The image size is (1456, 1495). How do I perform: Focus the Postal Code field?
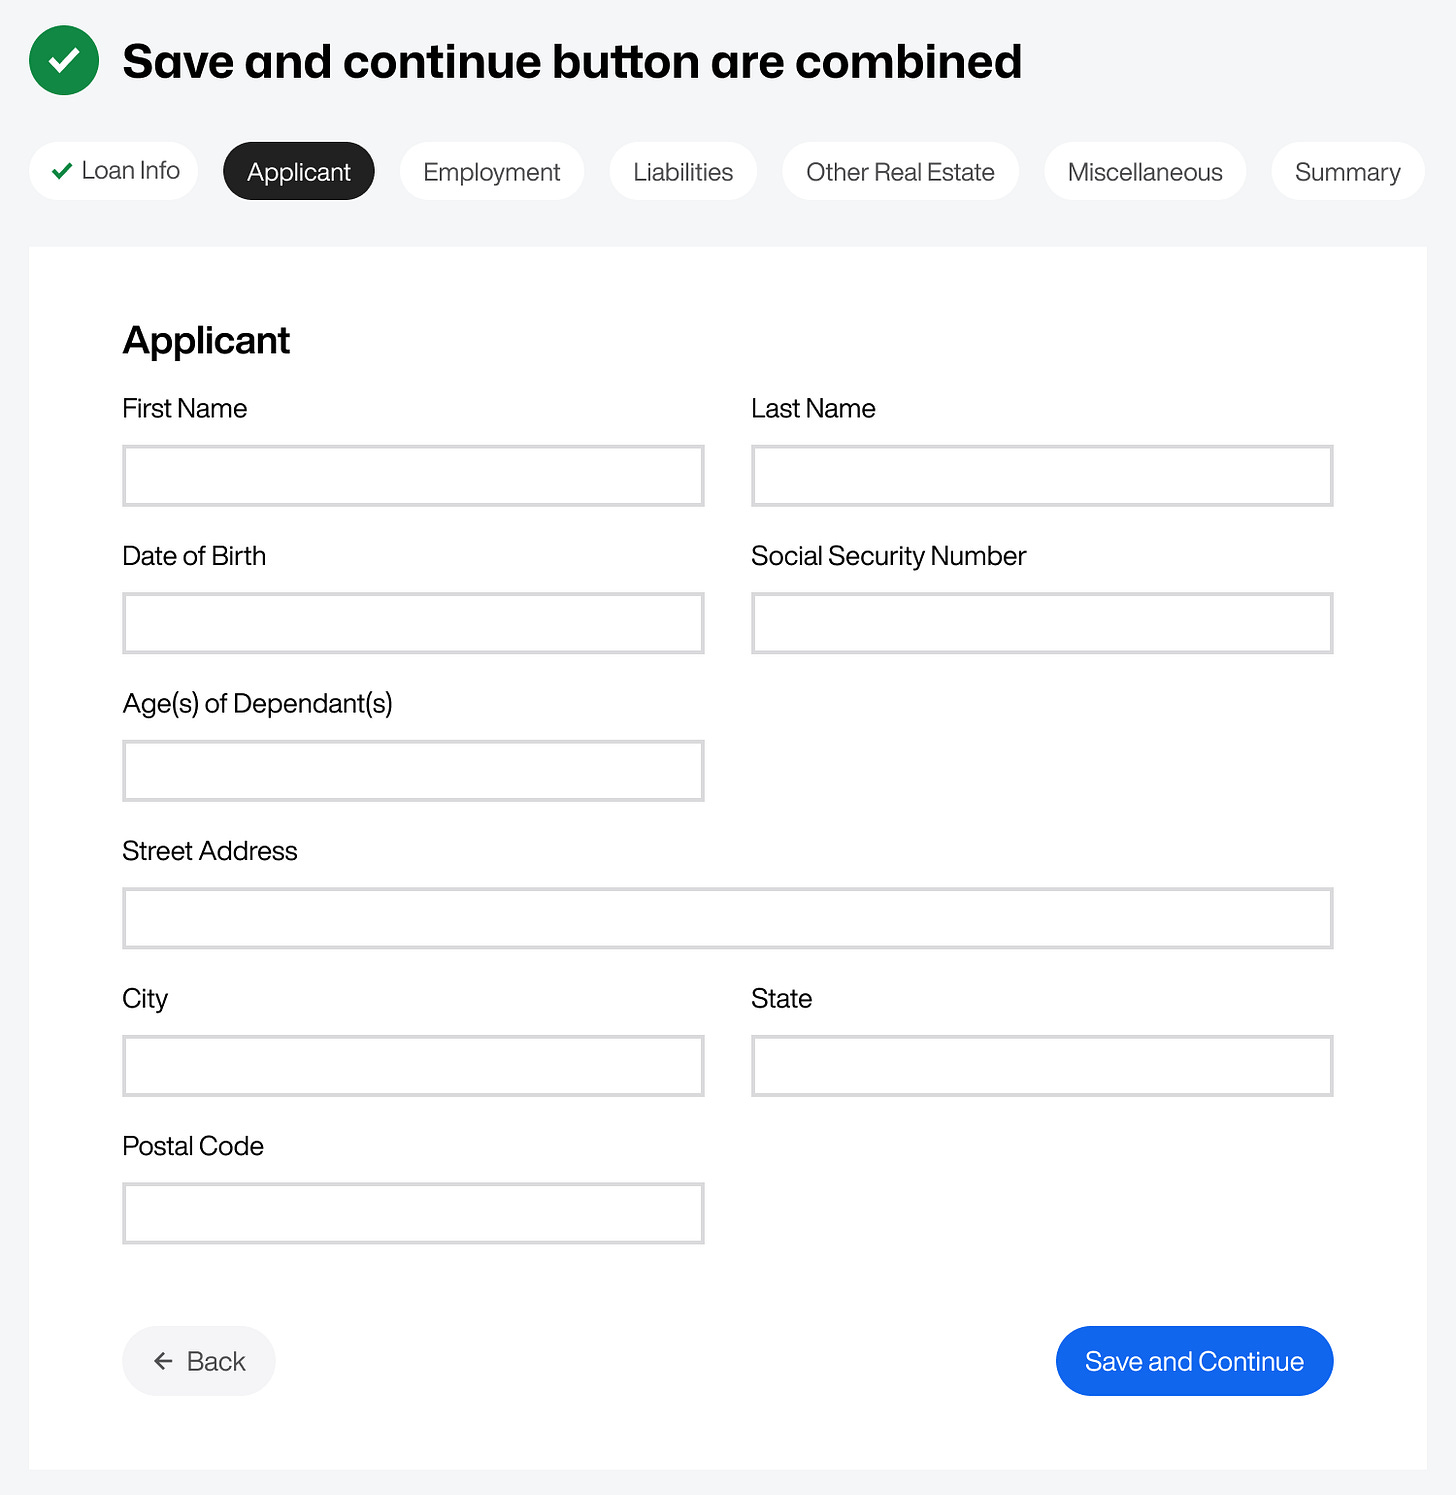click(x=413, y=1213)
